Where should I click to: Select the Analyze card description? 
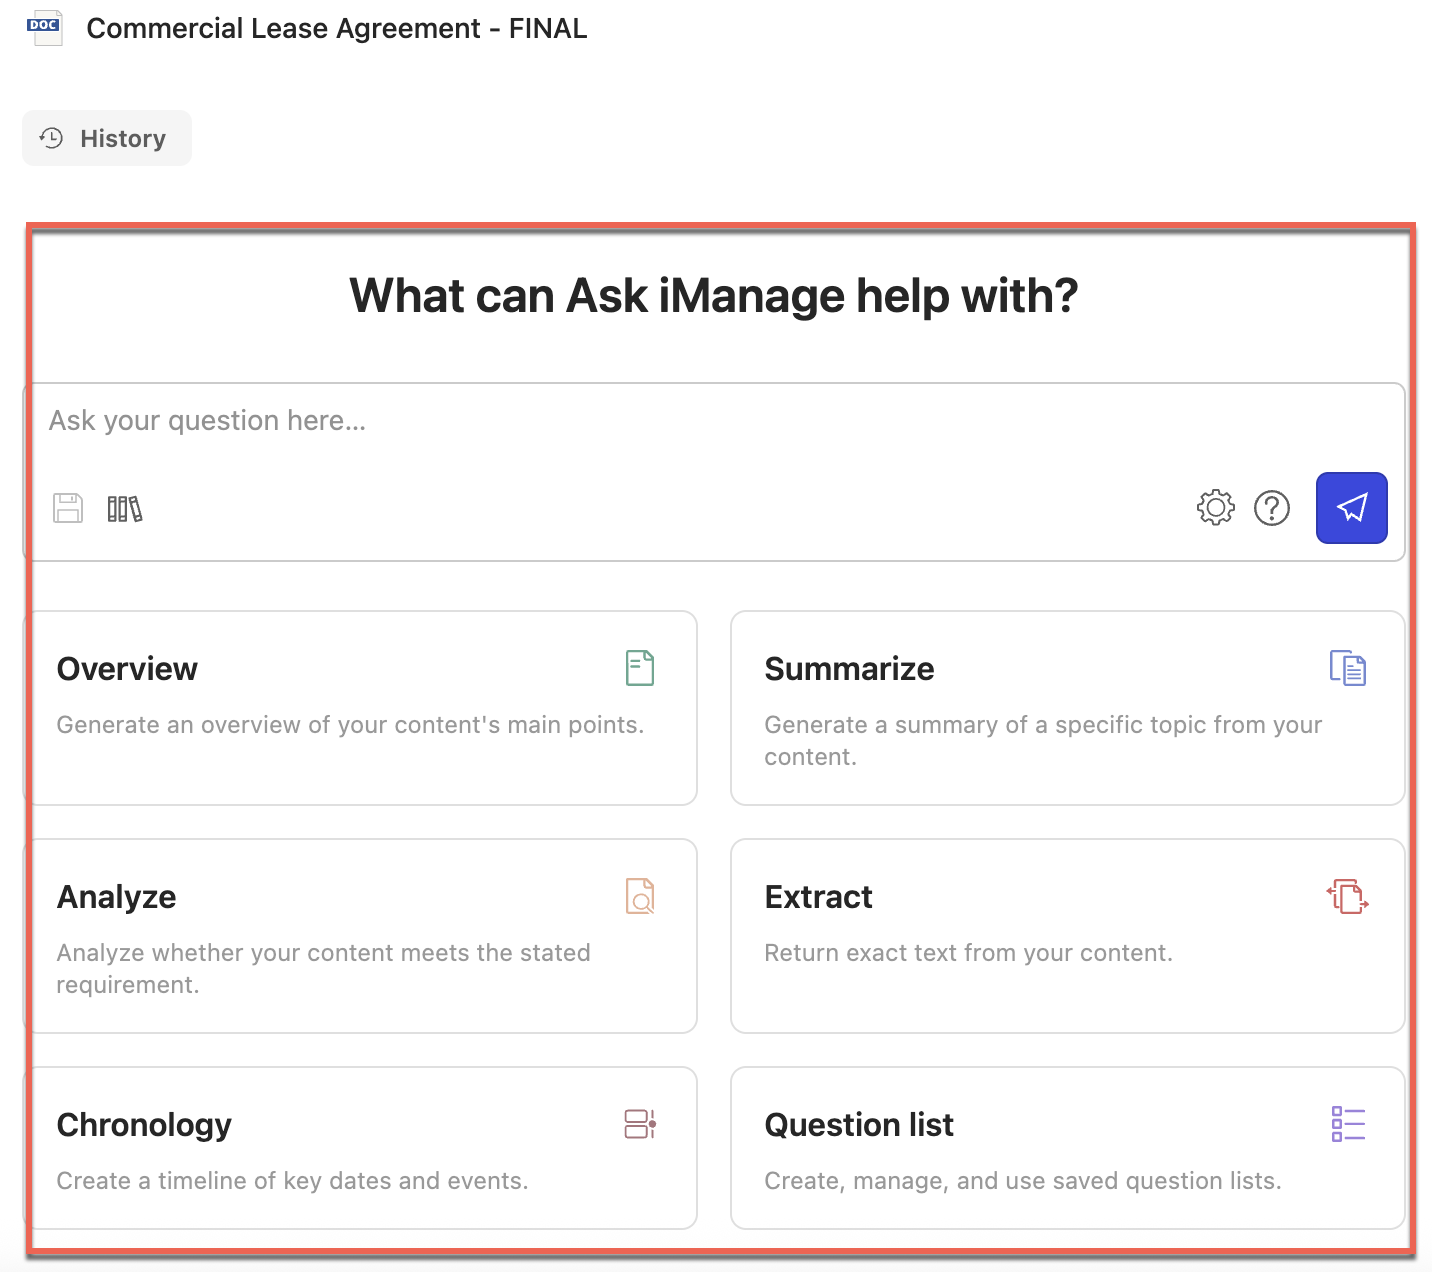coord(323,968)
